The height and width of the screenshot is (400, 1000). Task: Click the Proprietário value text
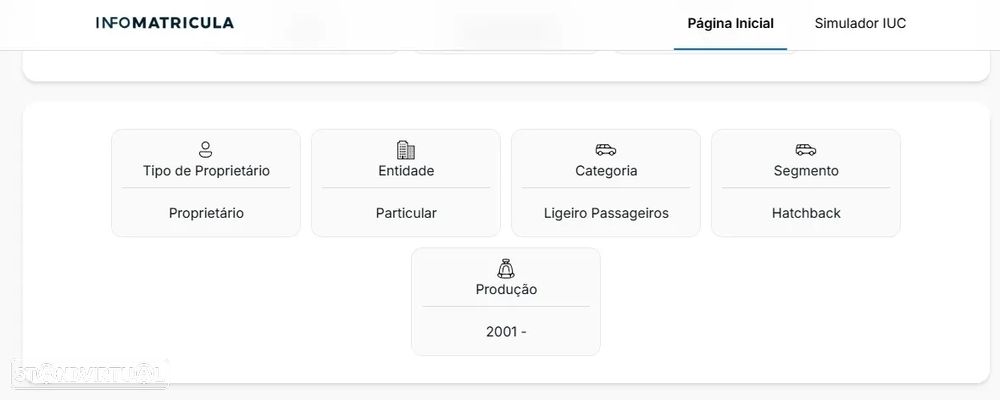click(206, 213)
